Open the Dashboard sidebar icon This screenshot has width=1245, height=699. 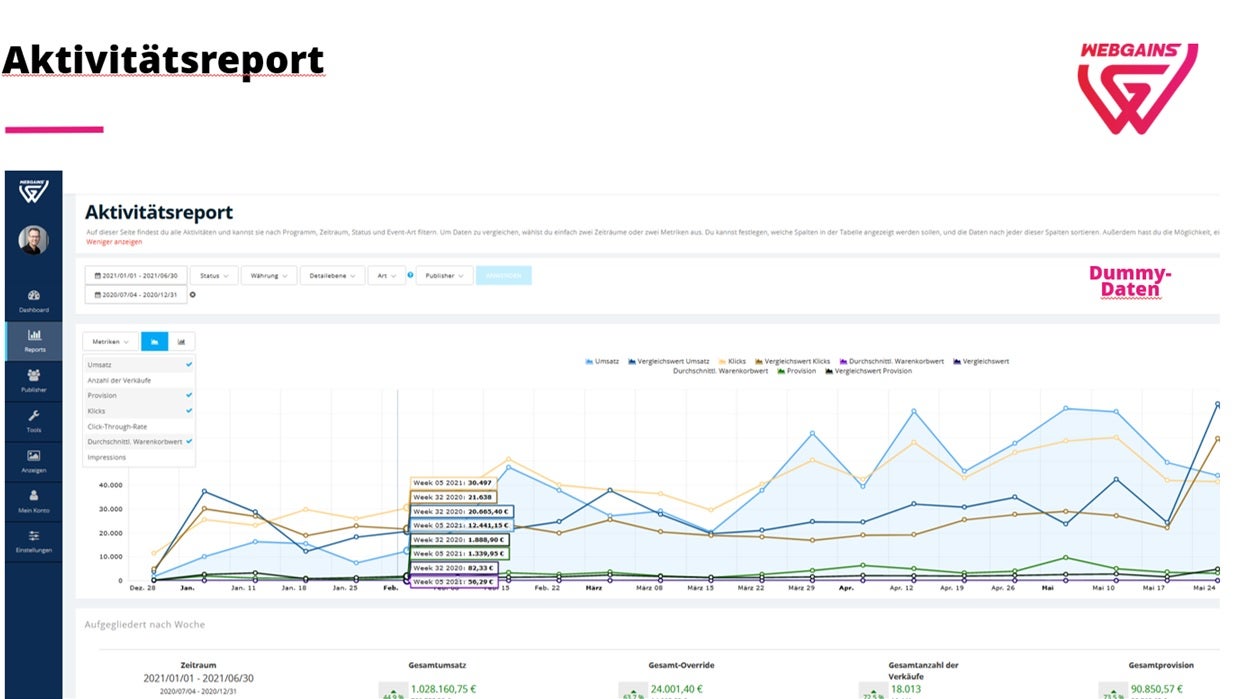(33, 300)
